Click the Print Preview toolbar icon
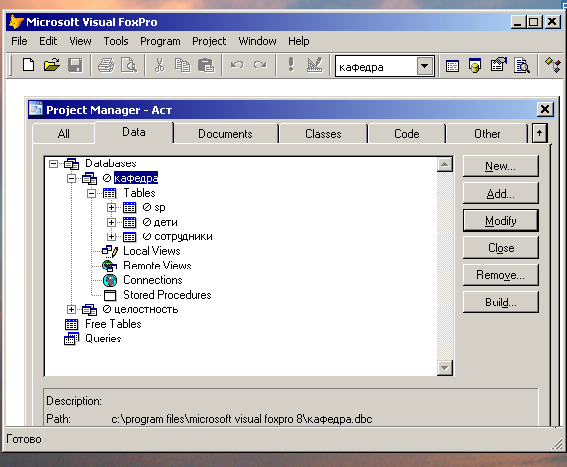567x467 pixels. (129, 65)
